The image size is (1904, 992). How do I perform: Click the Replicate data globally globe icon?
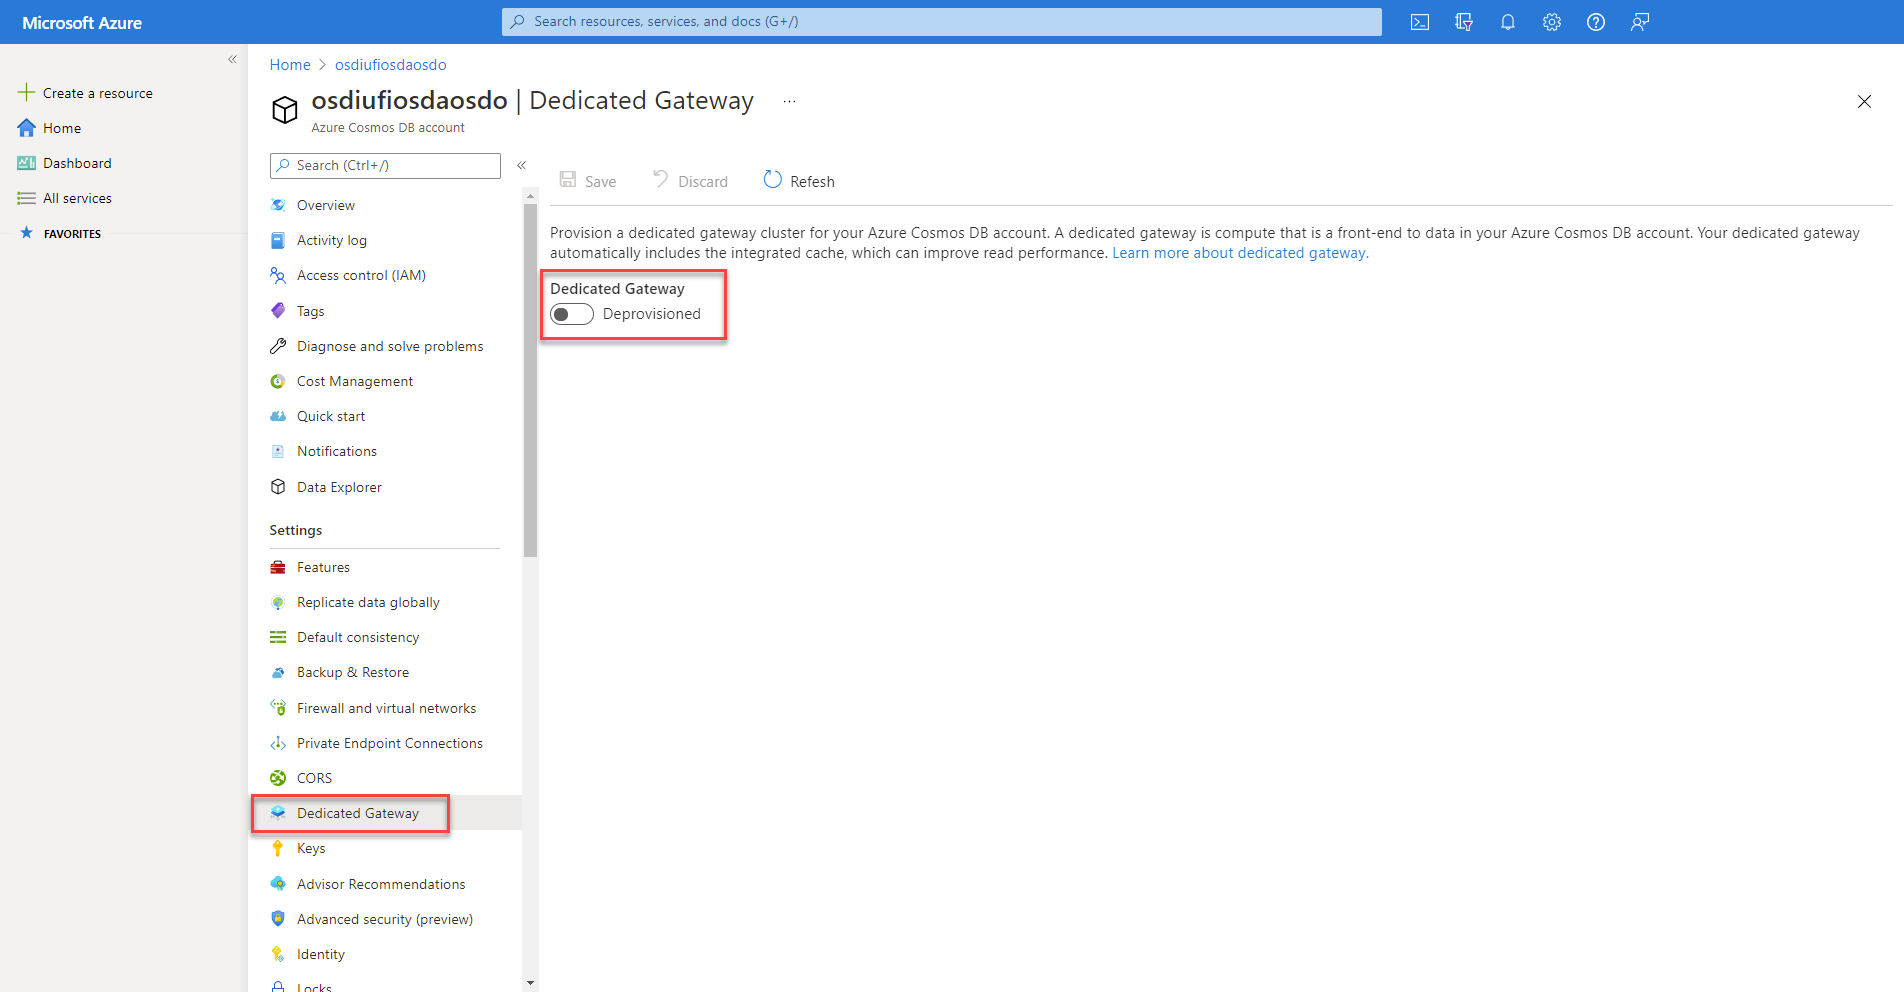coord(278,602)
